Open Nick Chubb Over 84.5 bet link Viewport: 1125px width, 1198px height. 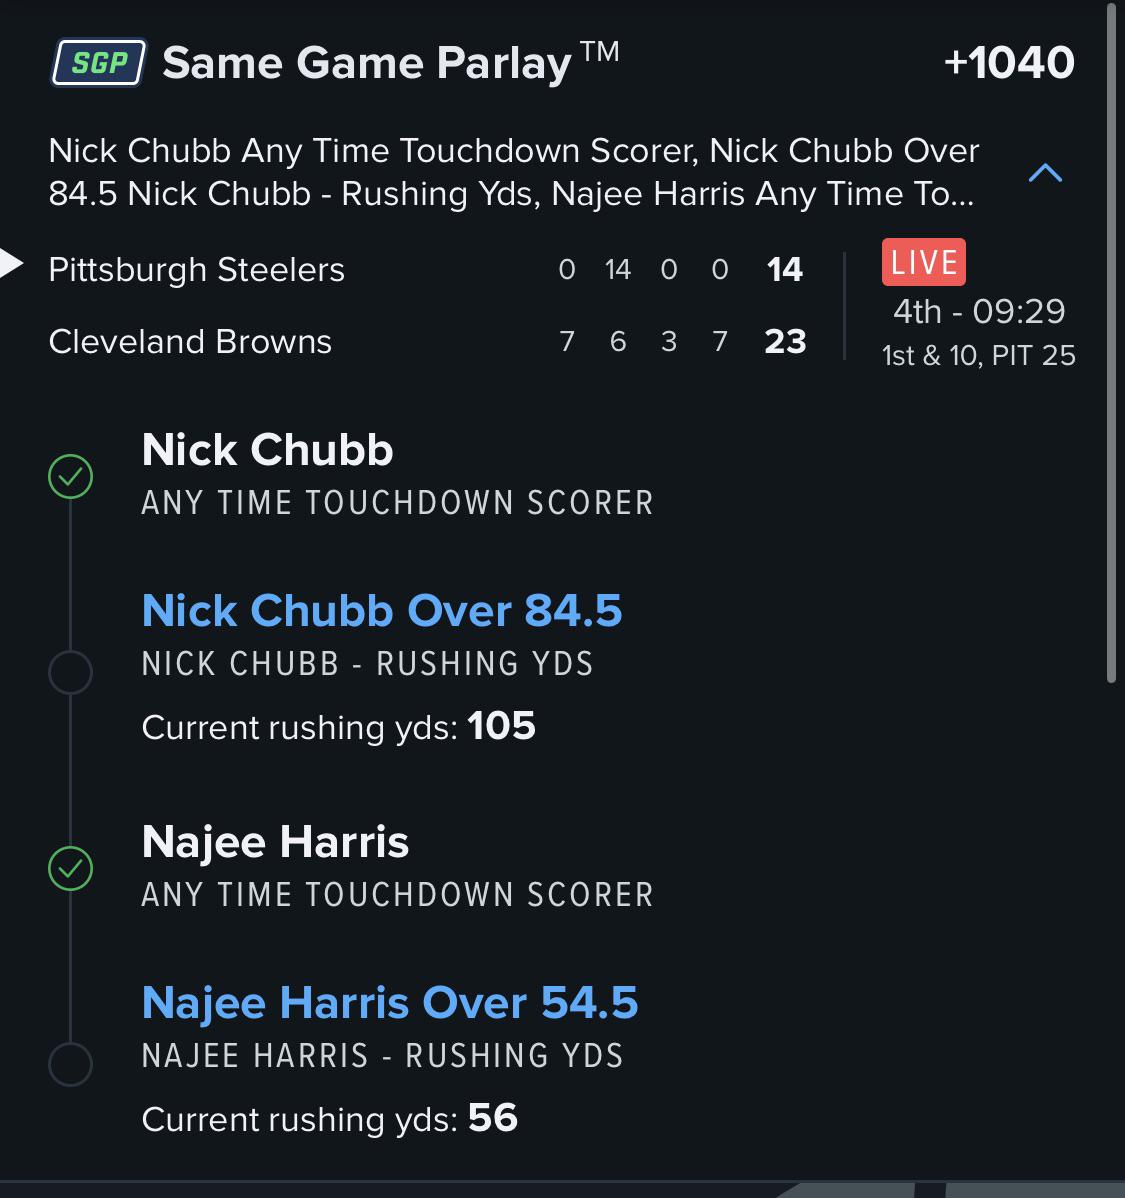(382, 610)
